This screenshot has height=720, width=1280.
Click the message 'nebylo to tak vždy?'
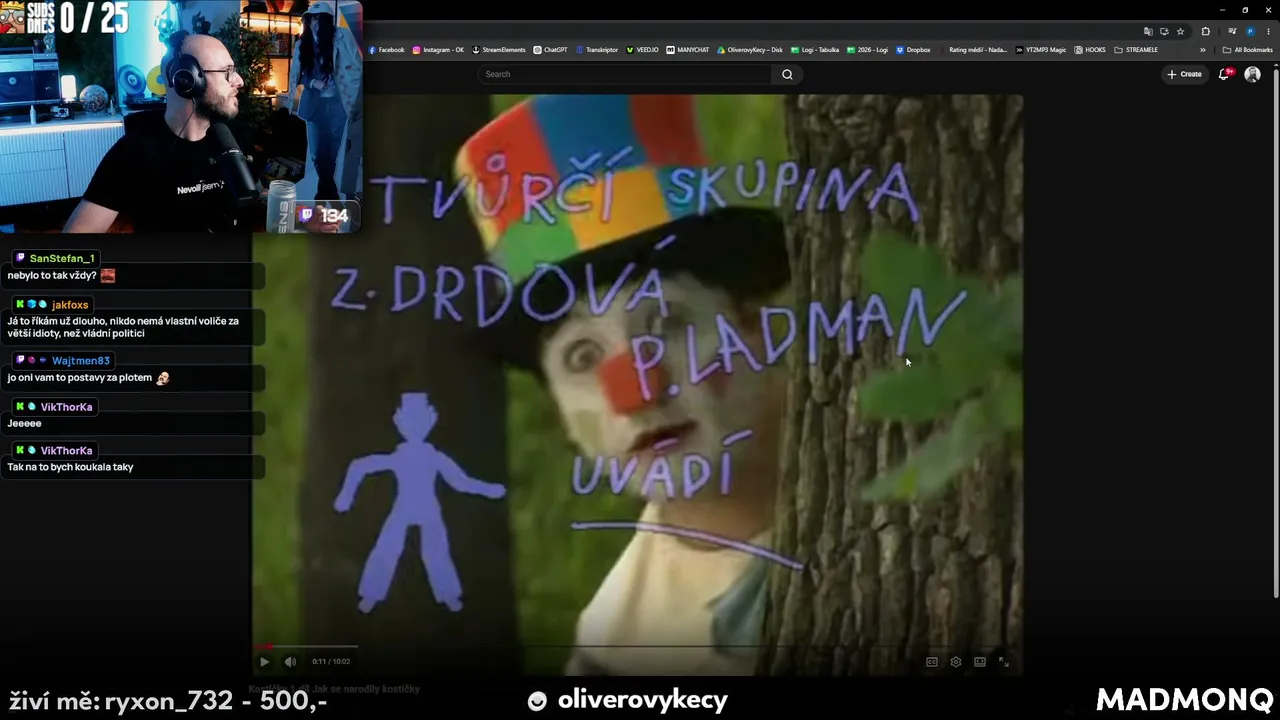(x=52, y=276)
